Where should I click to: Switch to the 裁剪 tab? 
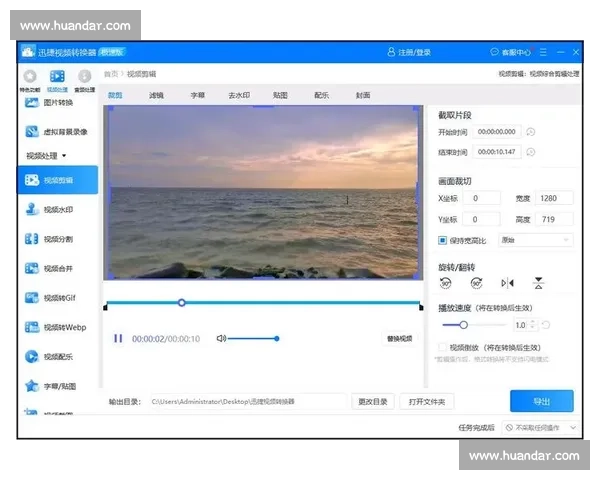115,95
